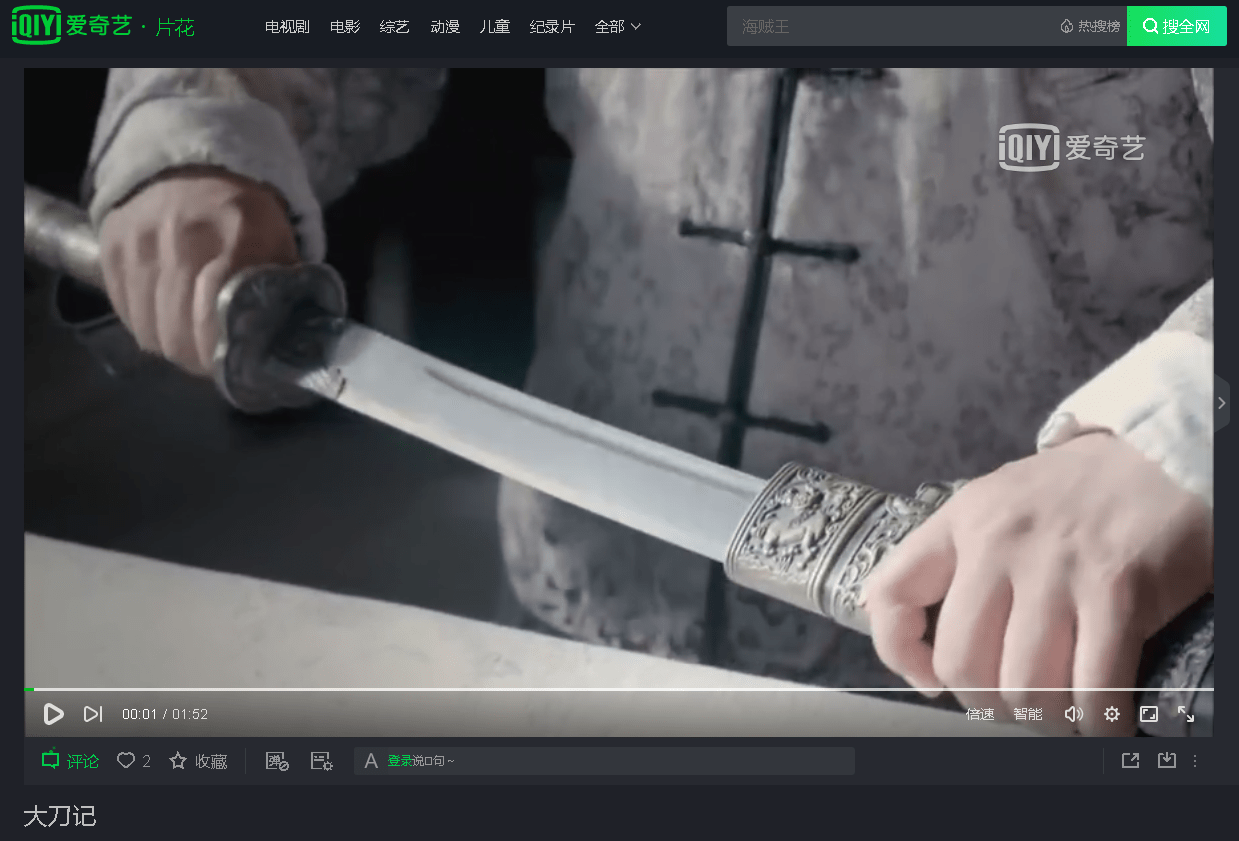The width and height of the screenshot is (1239, 841).
Task: Click the video progress bar
Action: tap(619, 689)
